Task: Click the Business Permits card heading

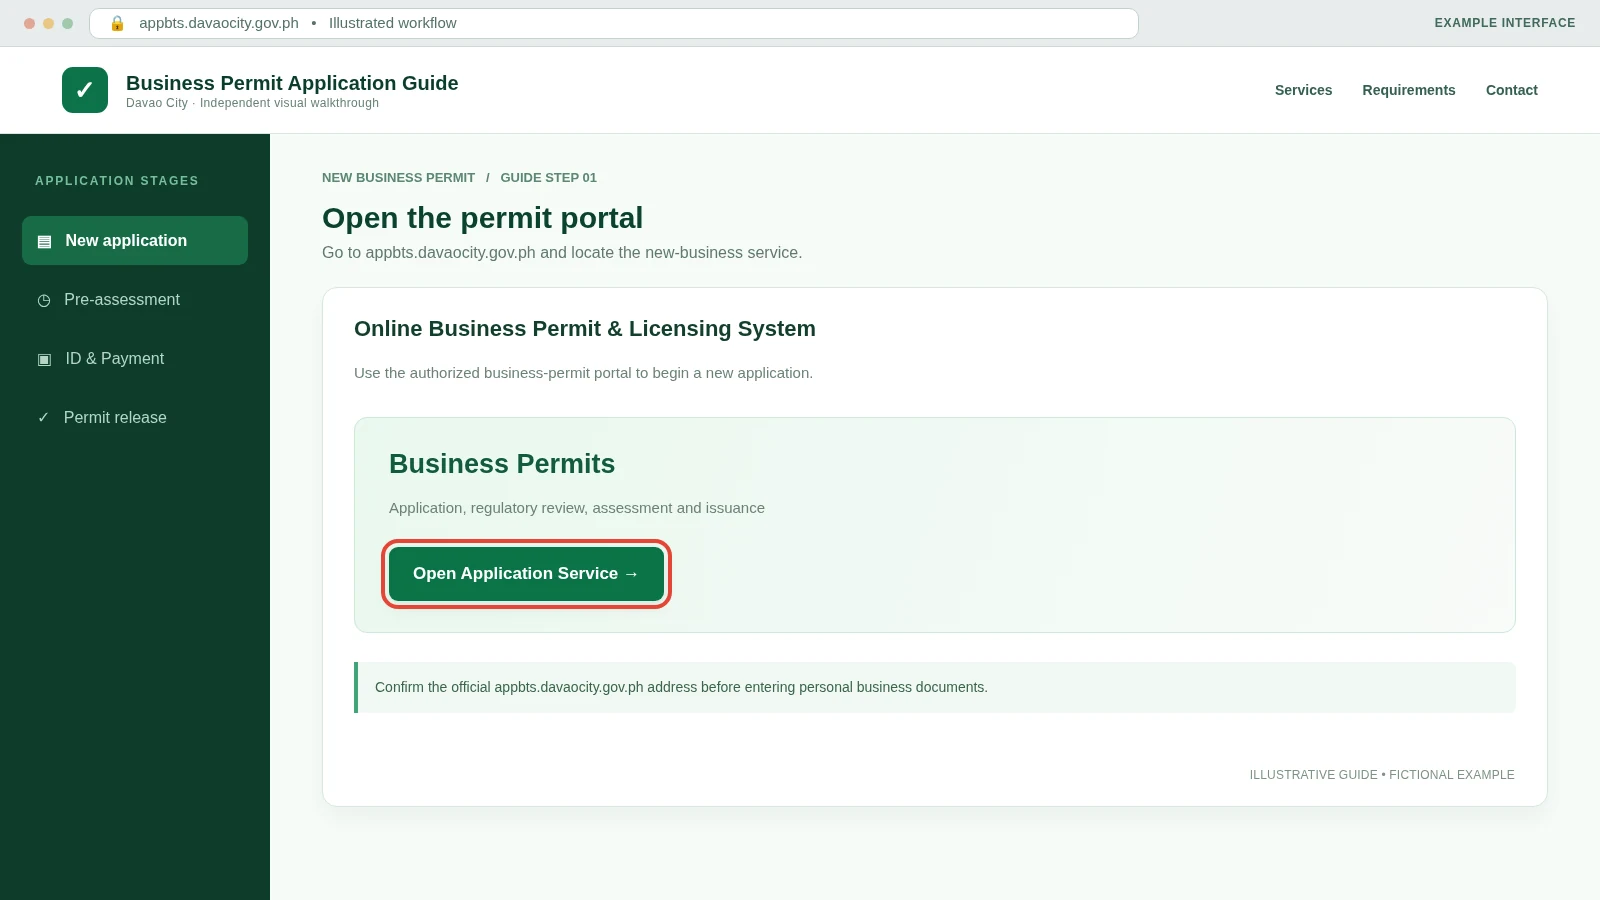Action: (x=502, y=464)
